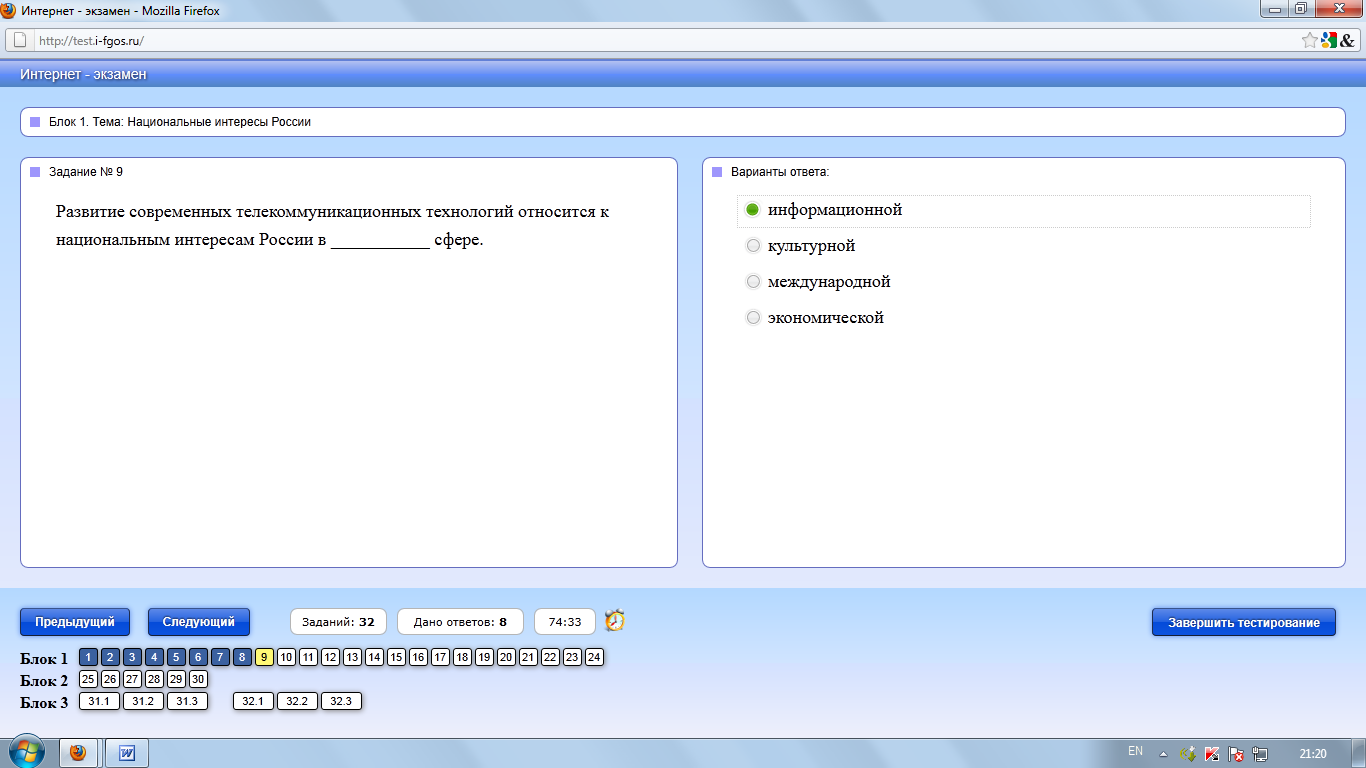Image resolution: width=1366 pixels, height=768 pixels.
Task: Click the Следующий button
Action: (x=199, y=622)
